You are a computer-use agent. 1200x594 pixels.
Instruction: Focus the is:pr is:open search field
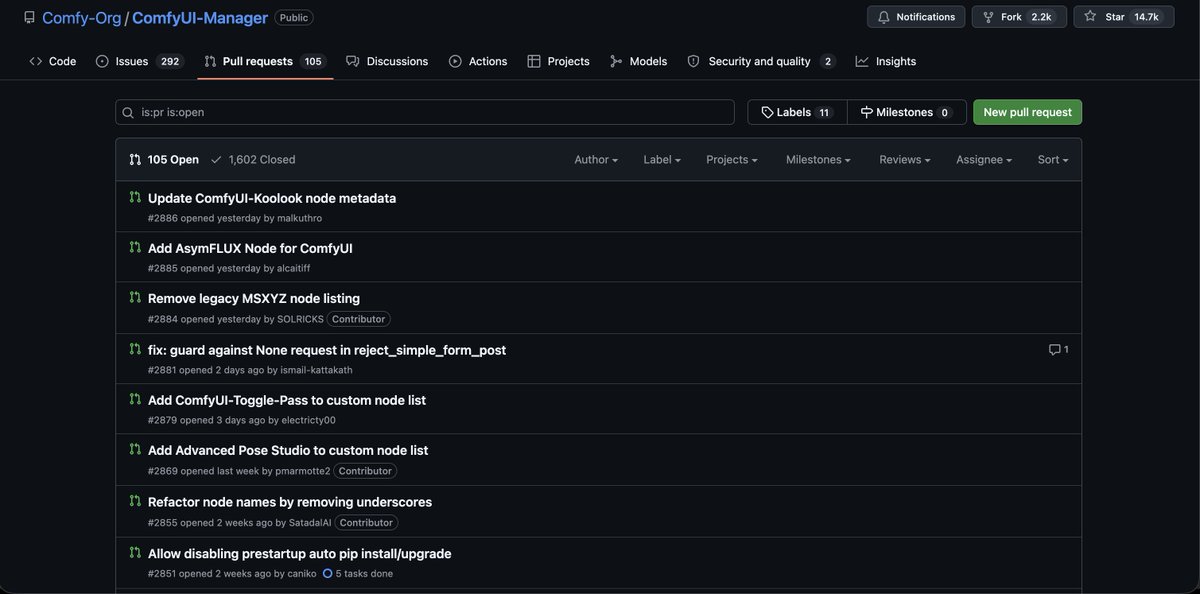(x=425, y=112)
